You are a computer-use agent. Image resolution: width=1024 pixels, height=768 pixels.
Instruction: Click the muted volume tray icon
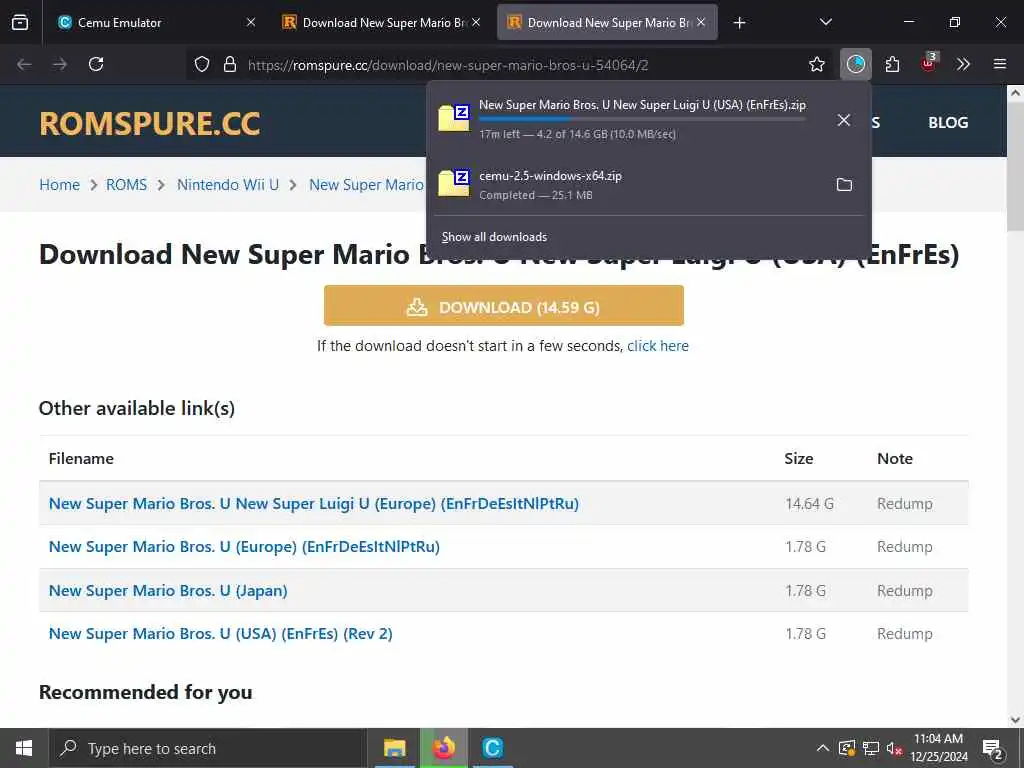(894, 748)
